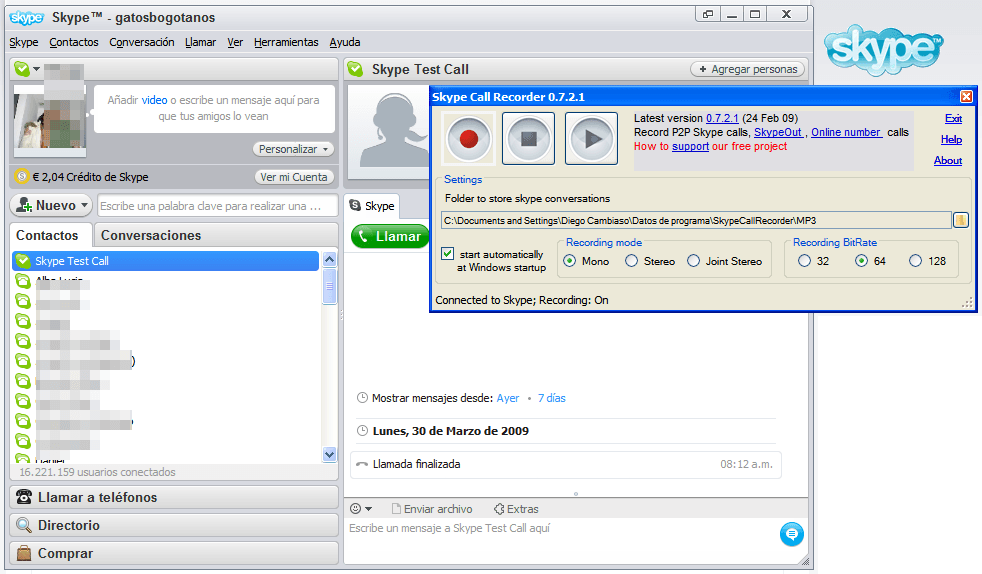Play the recording with the Play button
Screen dimensions: 982x574
coord(591,138)
